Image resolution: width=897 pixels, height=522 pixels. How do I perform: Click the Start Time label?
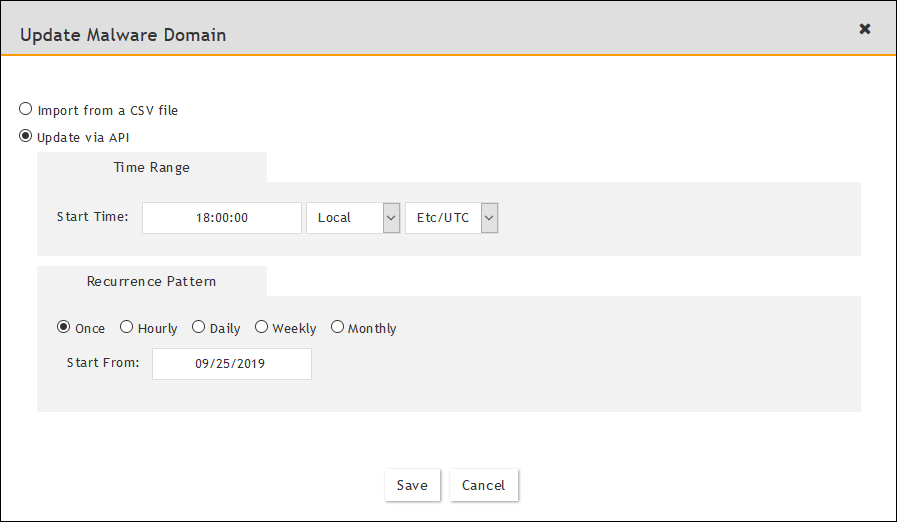(93, 216)
